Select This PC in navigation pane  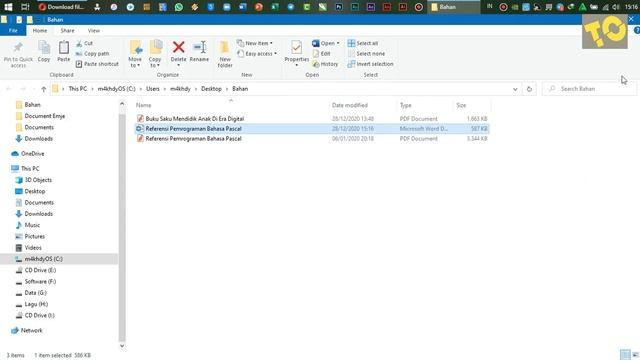coord(30,169)
